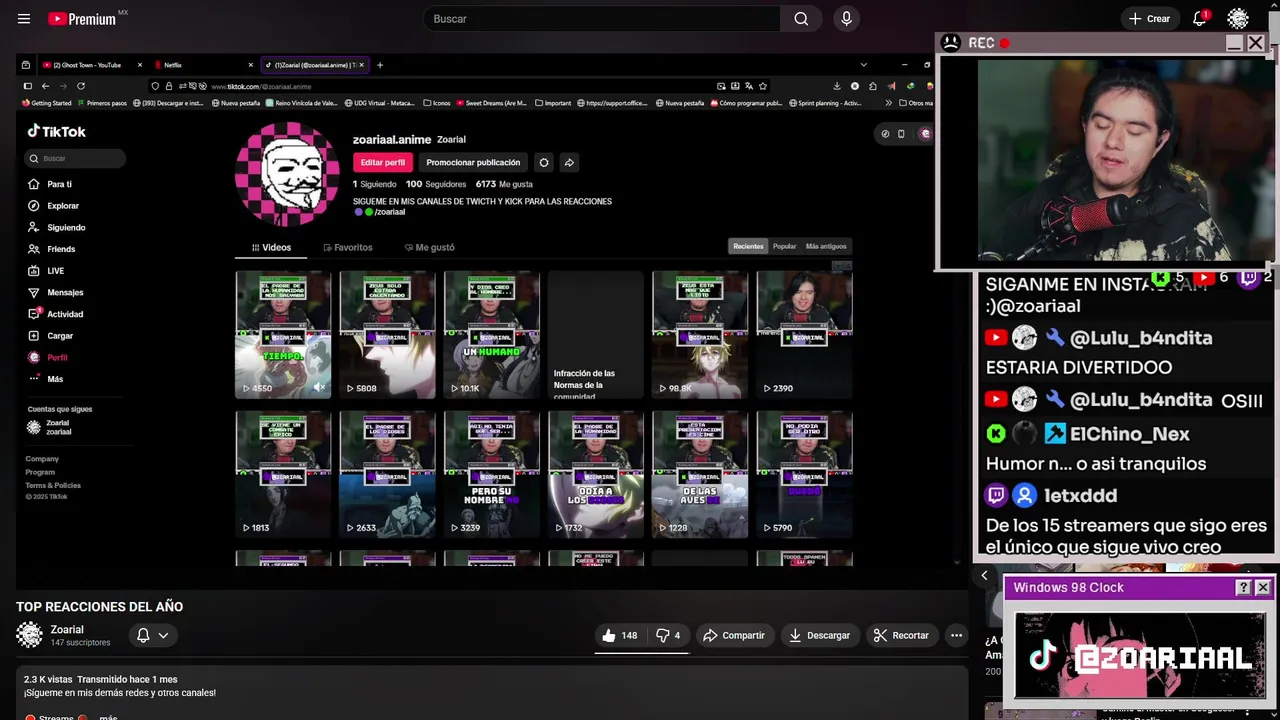1280x720 pixels.
Task: Click the help button on Windows 98 Clock
Action: click(x=1243, y=588)
